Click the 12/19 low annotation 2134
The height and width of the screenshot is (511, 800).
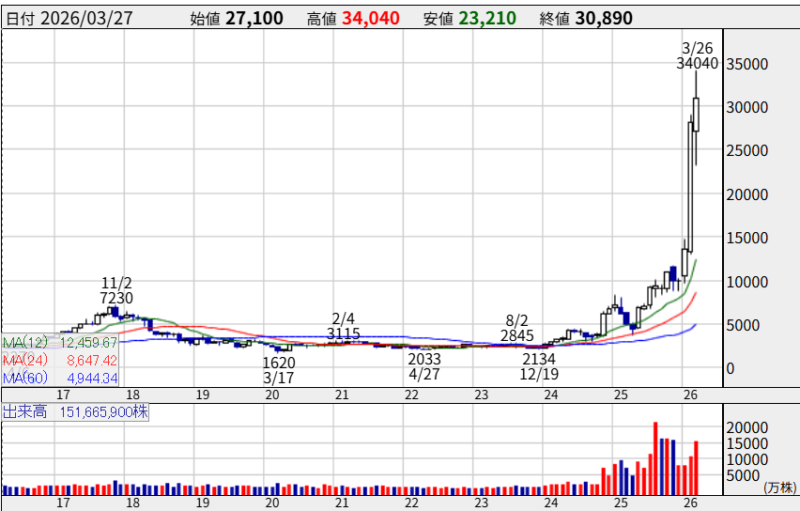coord(540,359)
